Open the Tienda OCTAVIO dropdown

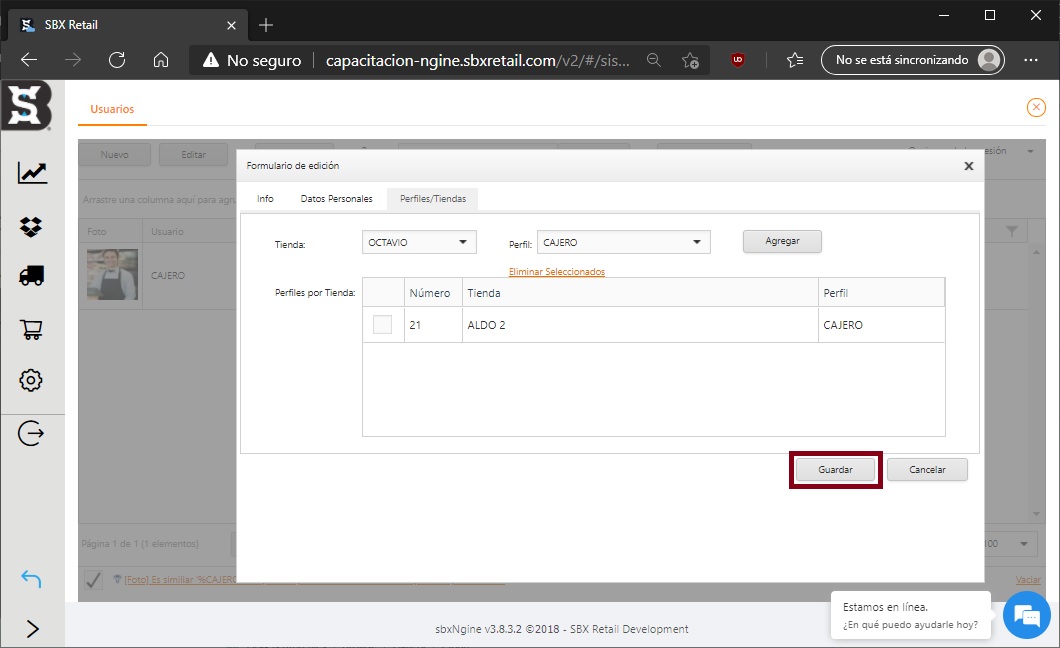pos(419,242)
